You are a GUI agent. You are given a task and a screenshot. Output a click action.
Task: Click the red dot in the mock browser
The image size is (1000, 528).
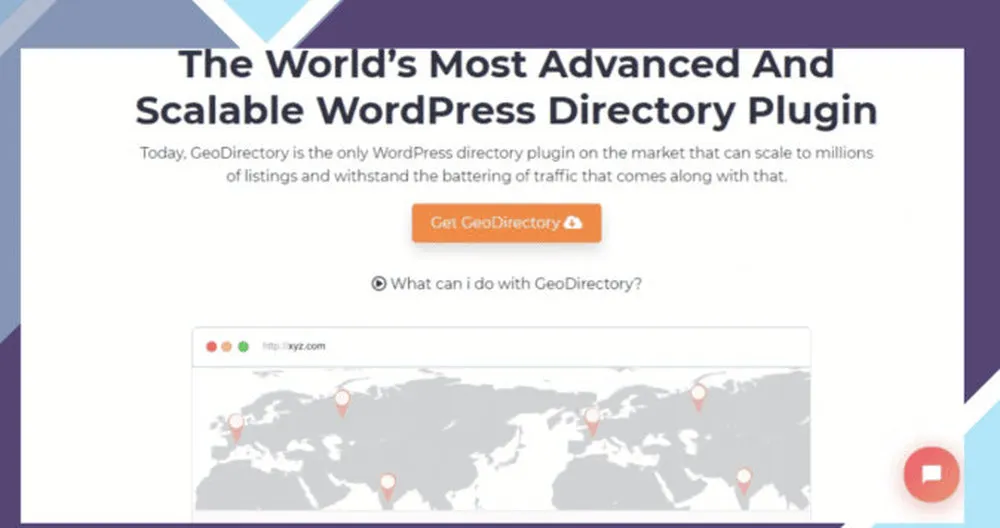pyautogui.click(x=211, y=347)
